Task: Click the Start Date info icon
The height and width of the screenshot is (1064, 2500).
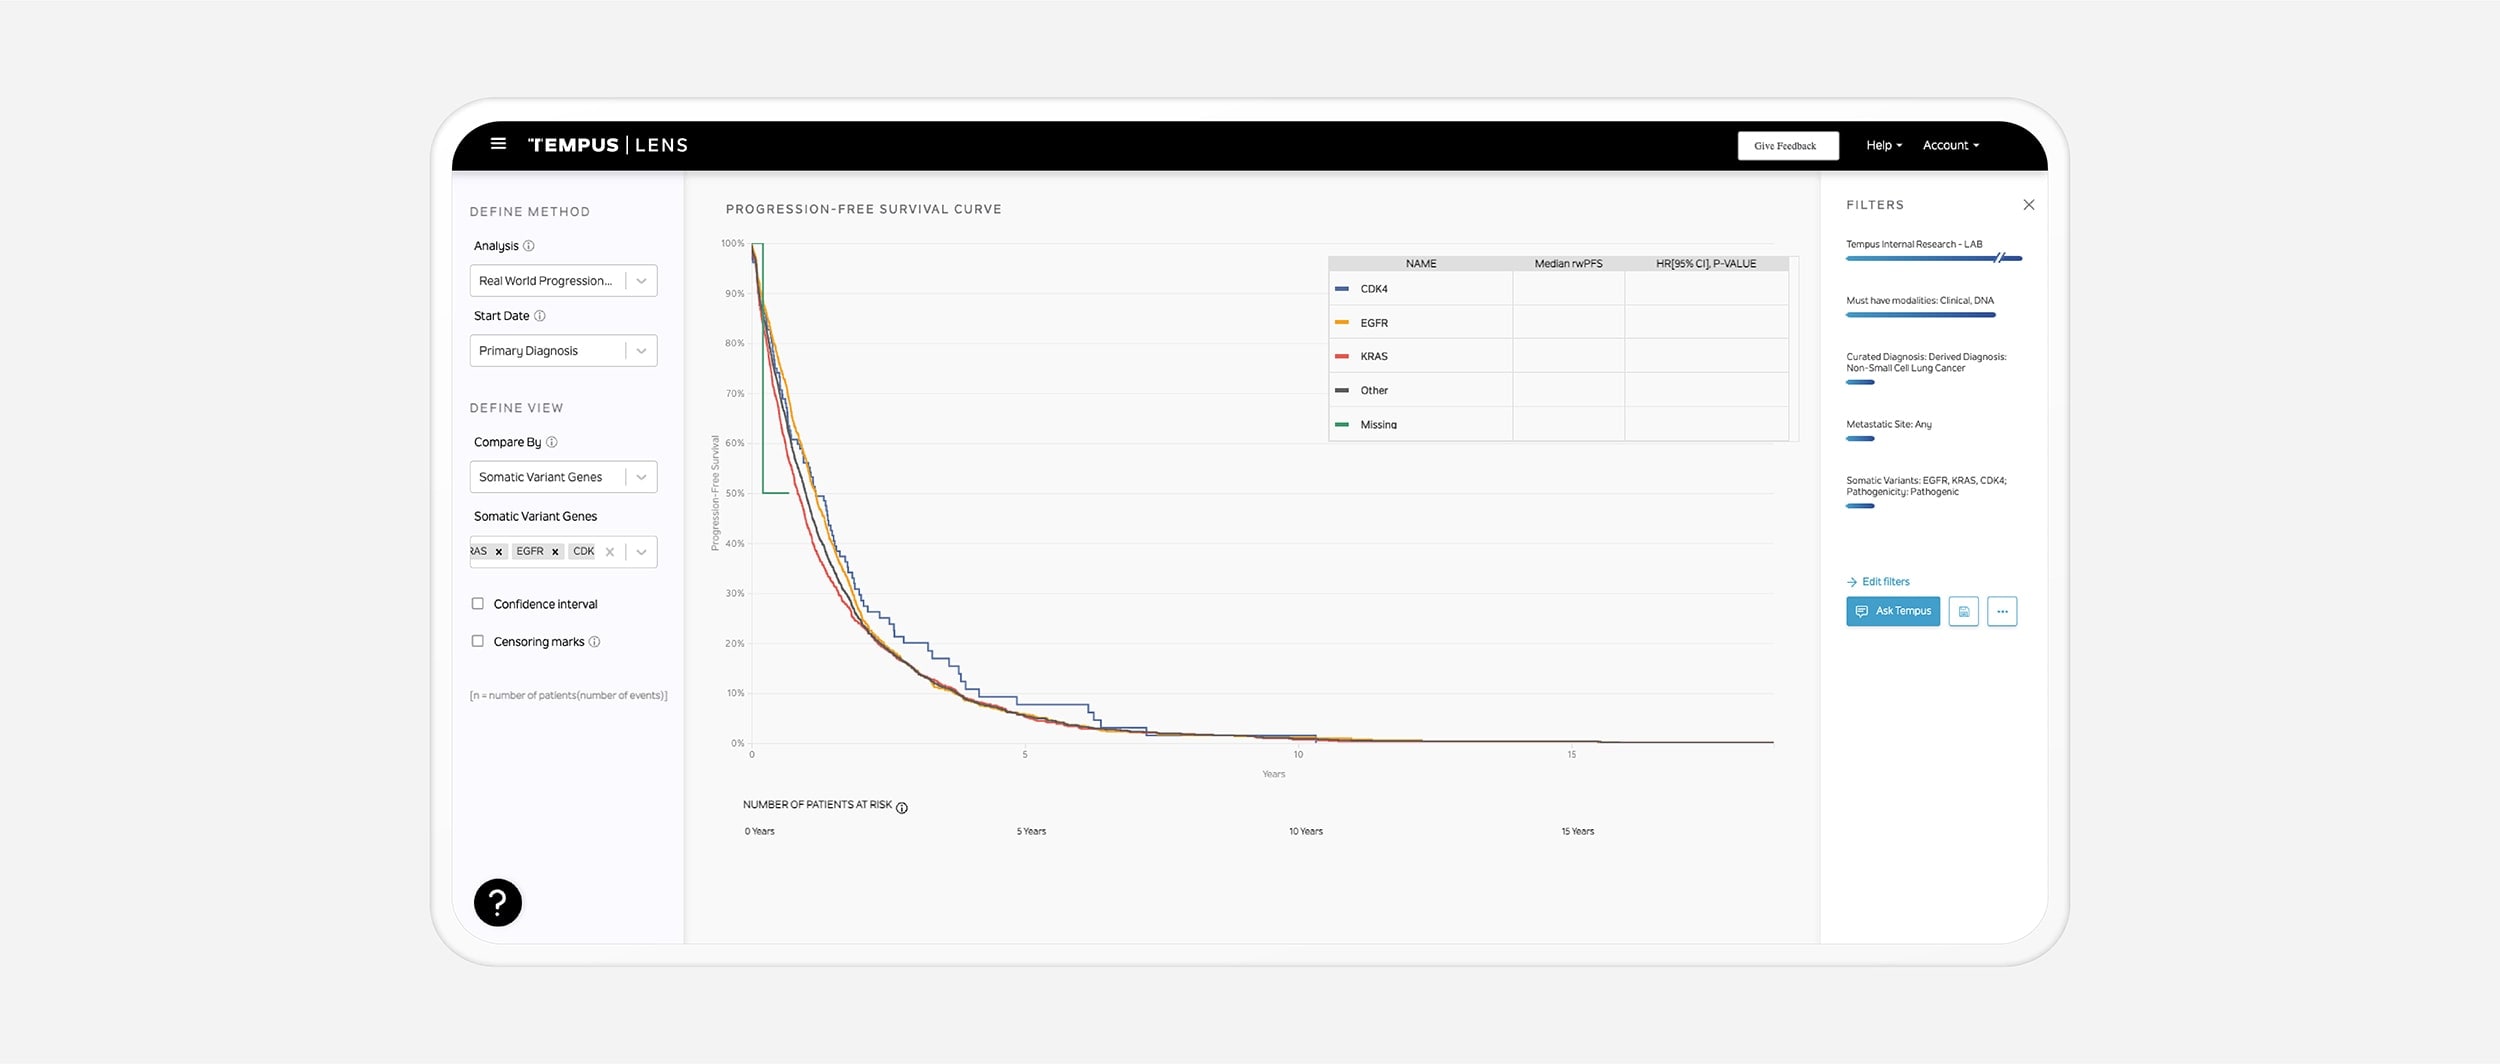Action: [x=540, y=316]
